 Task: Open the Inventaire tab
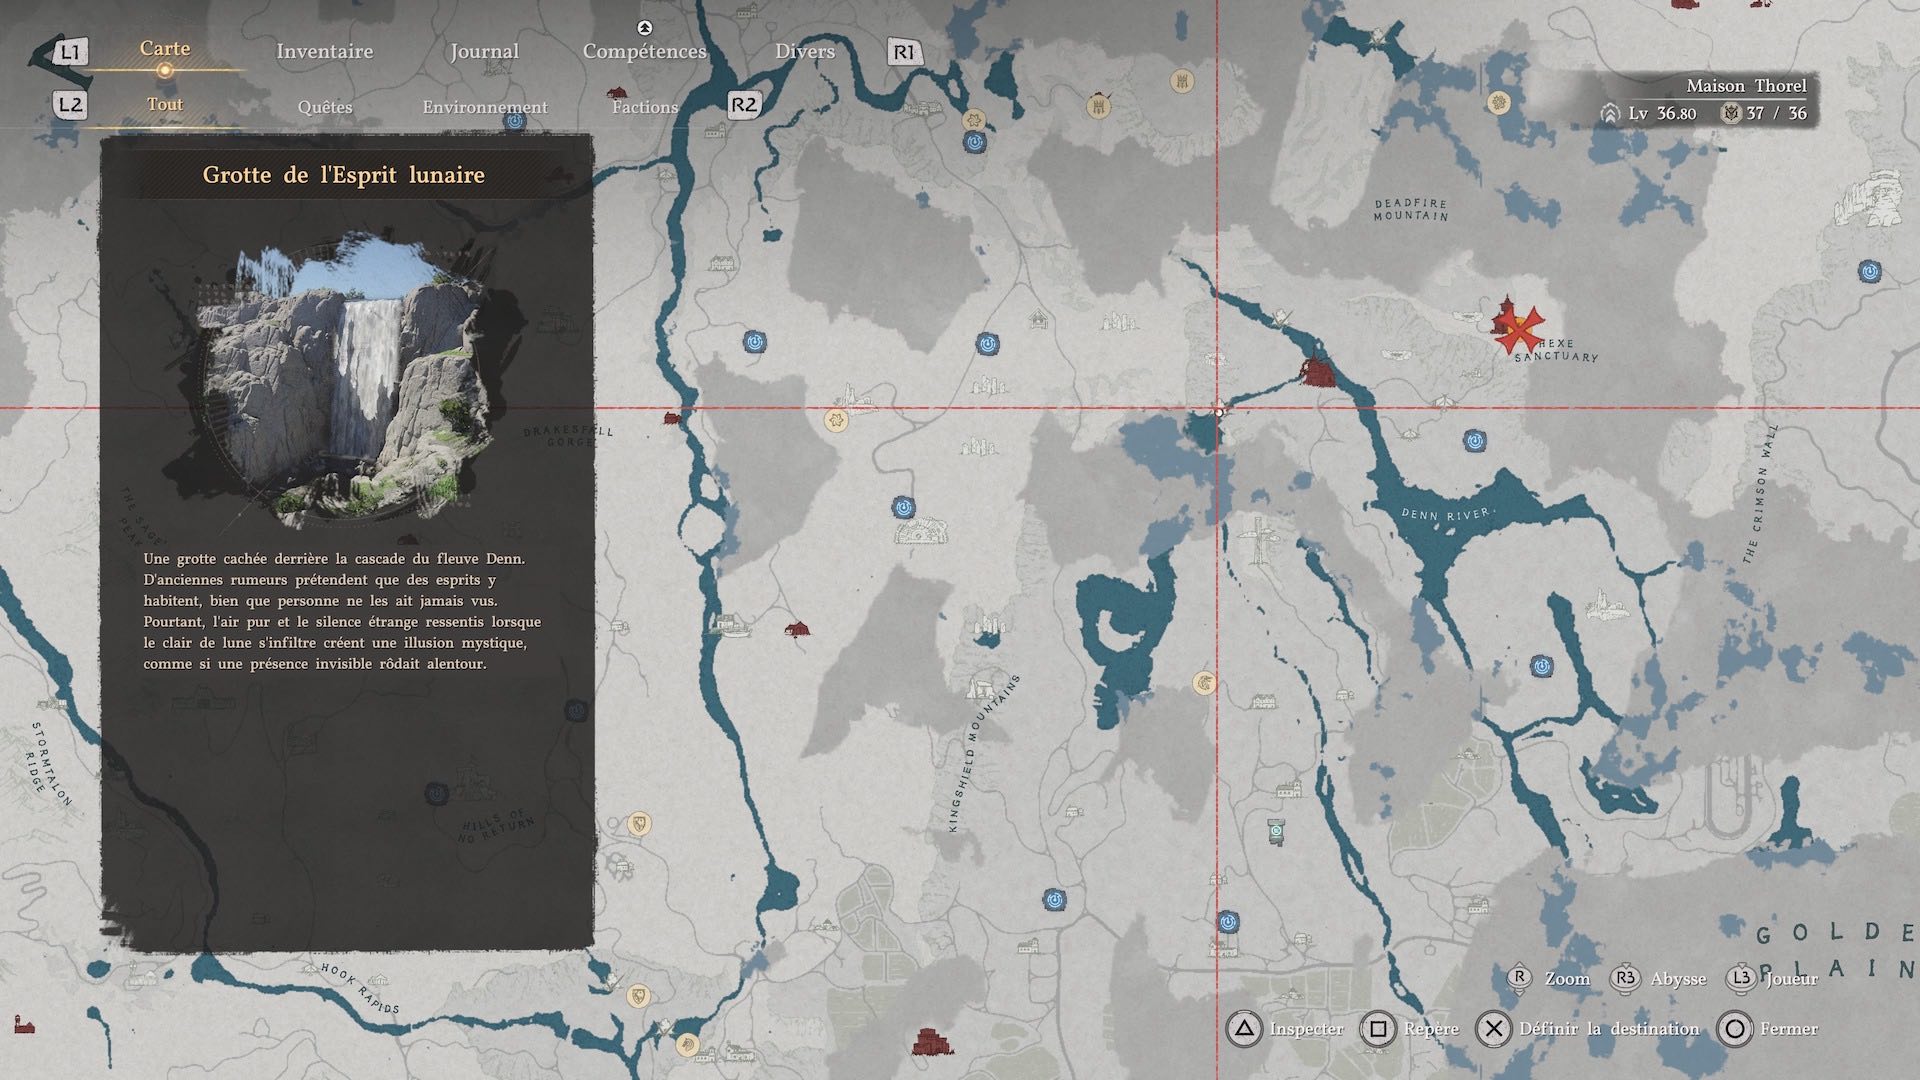coord(324,51)
